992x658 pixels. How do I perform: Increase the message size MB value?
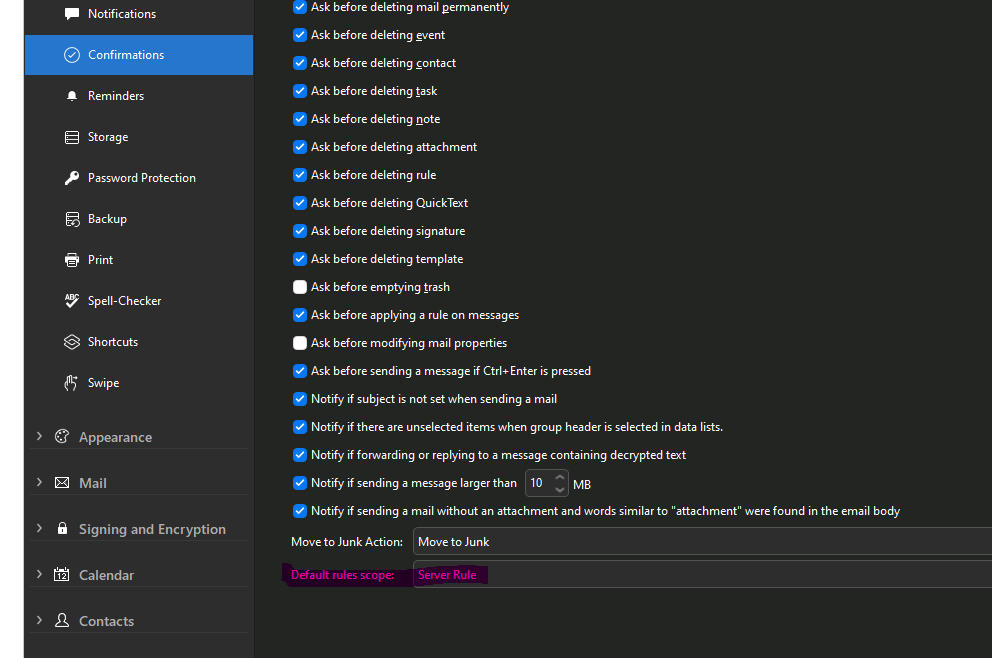(560, 476)
